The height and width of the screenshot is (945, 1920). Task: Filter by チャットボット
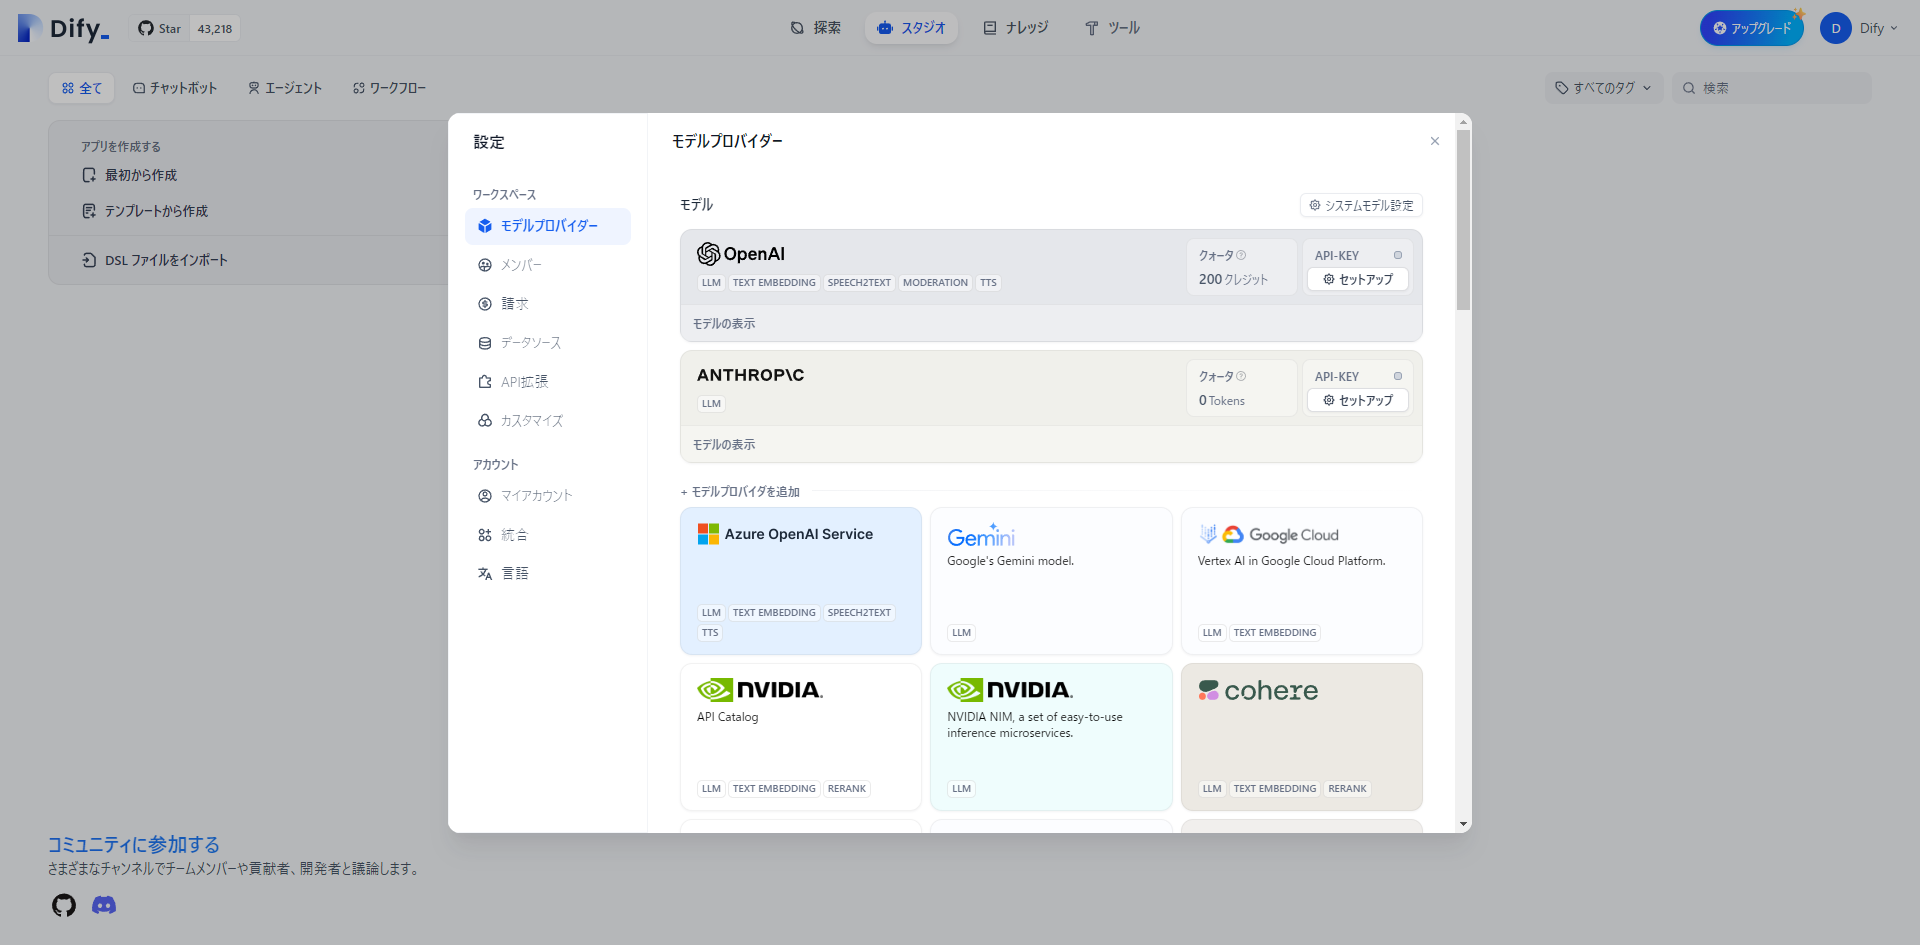click(x=175, y=88)
